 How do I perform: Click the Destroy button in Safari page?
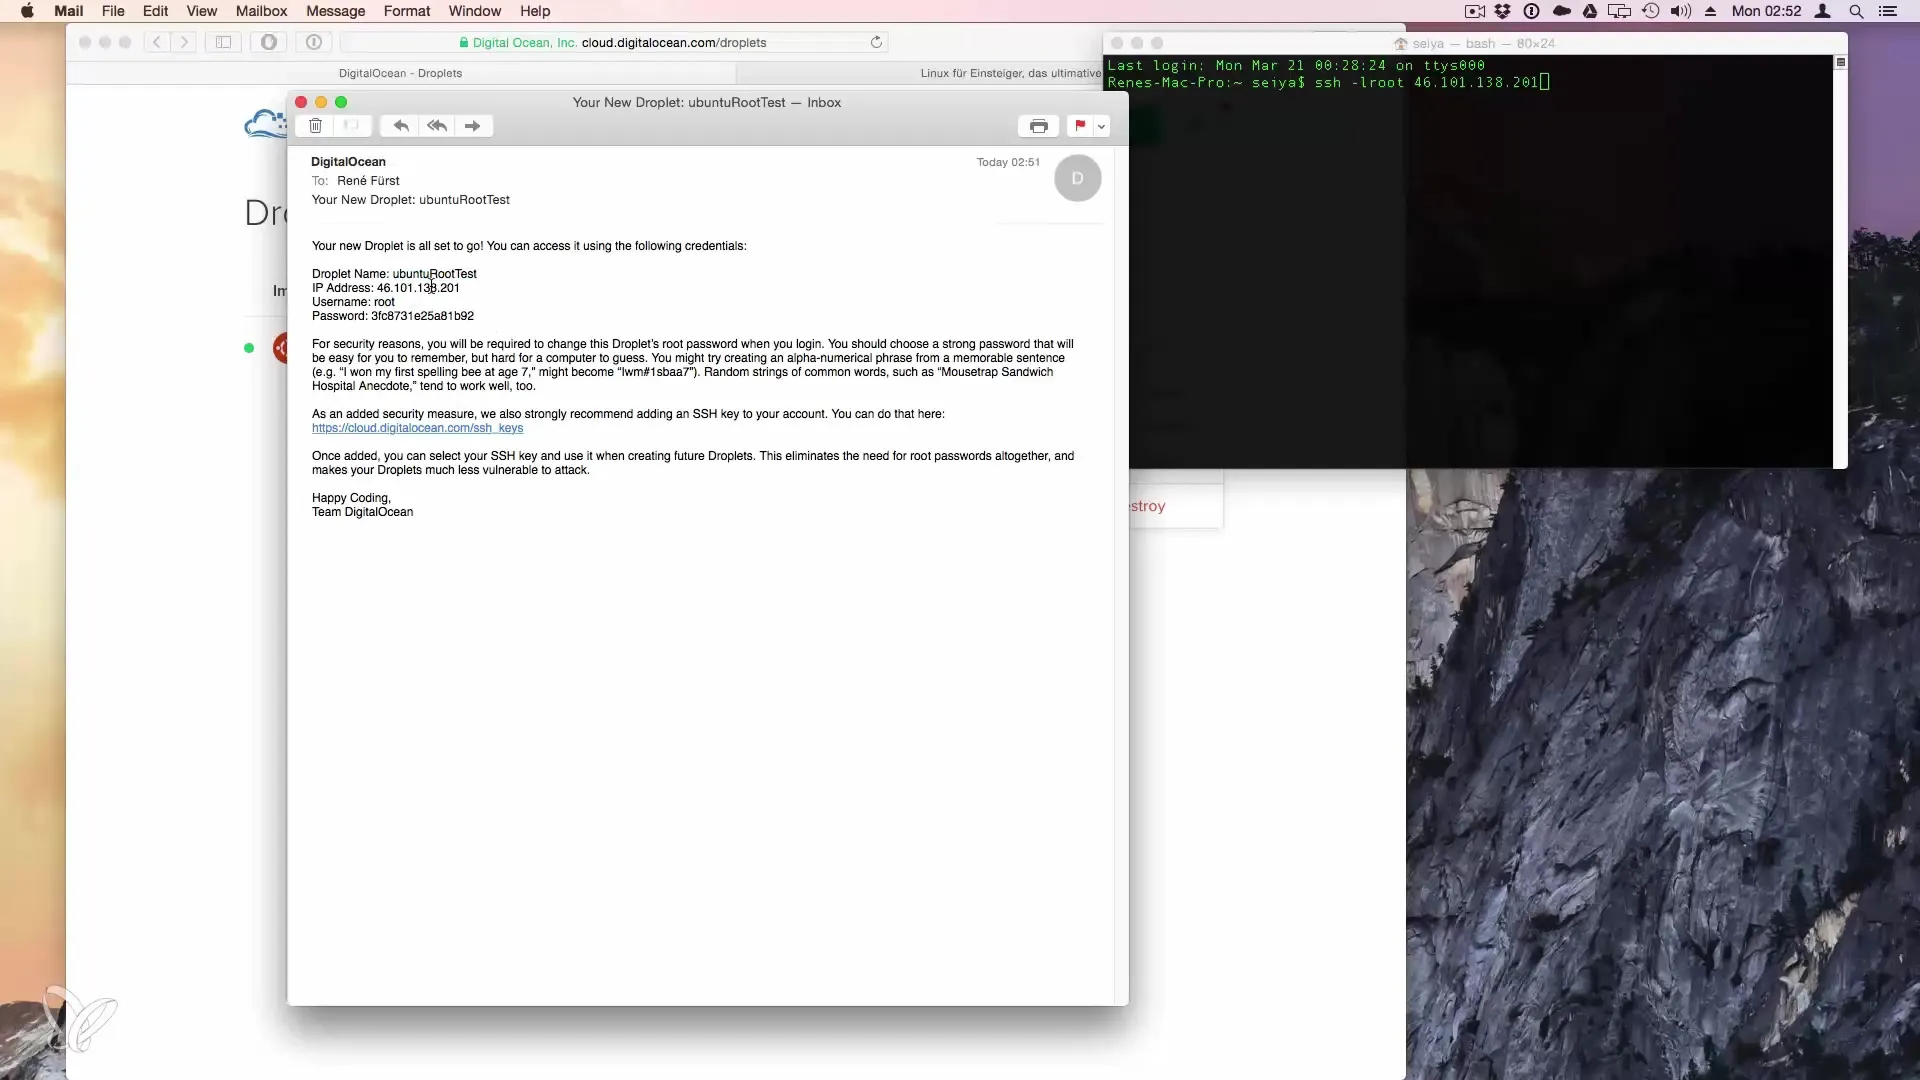[x=1148, y=506]
